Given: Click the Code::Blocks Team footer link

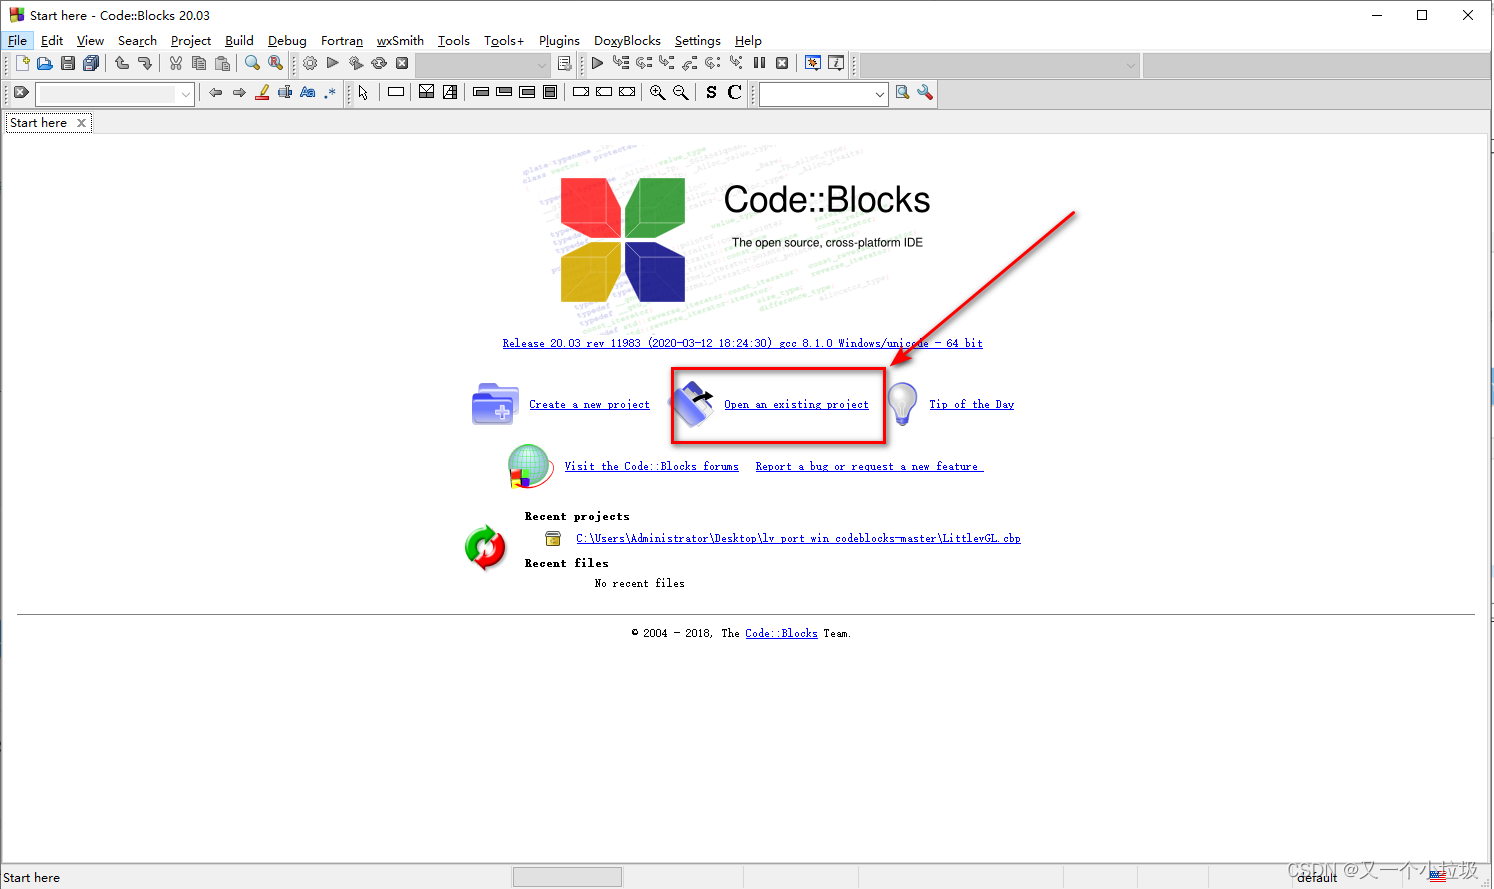Looking at the screenshot, I should coord(781,634).
